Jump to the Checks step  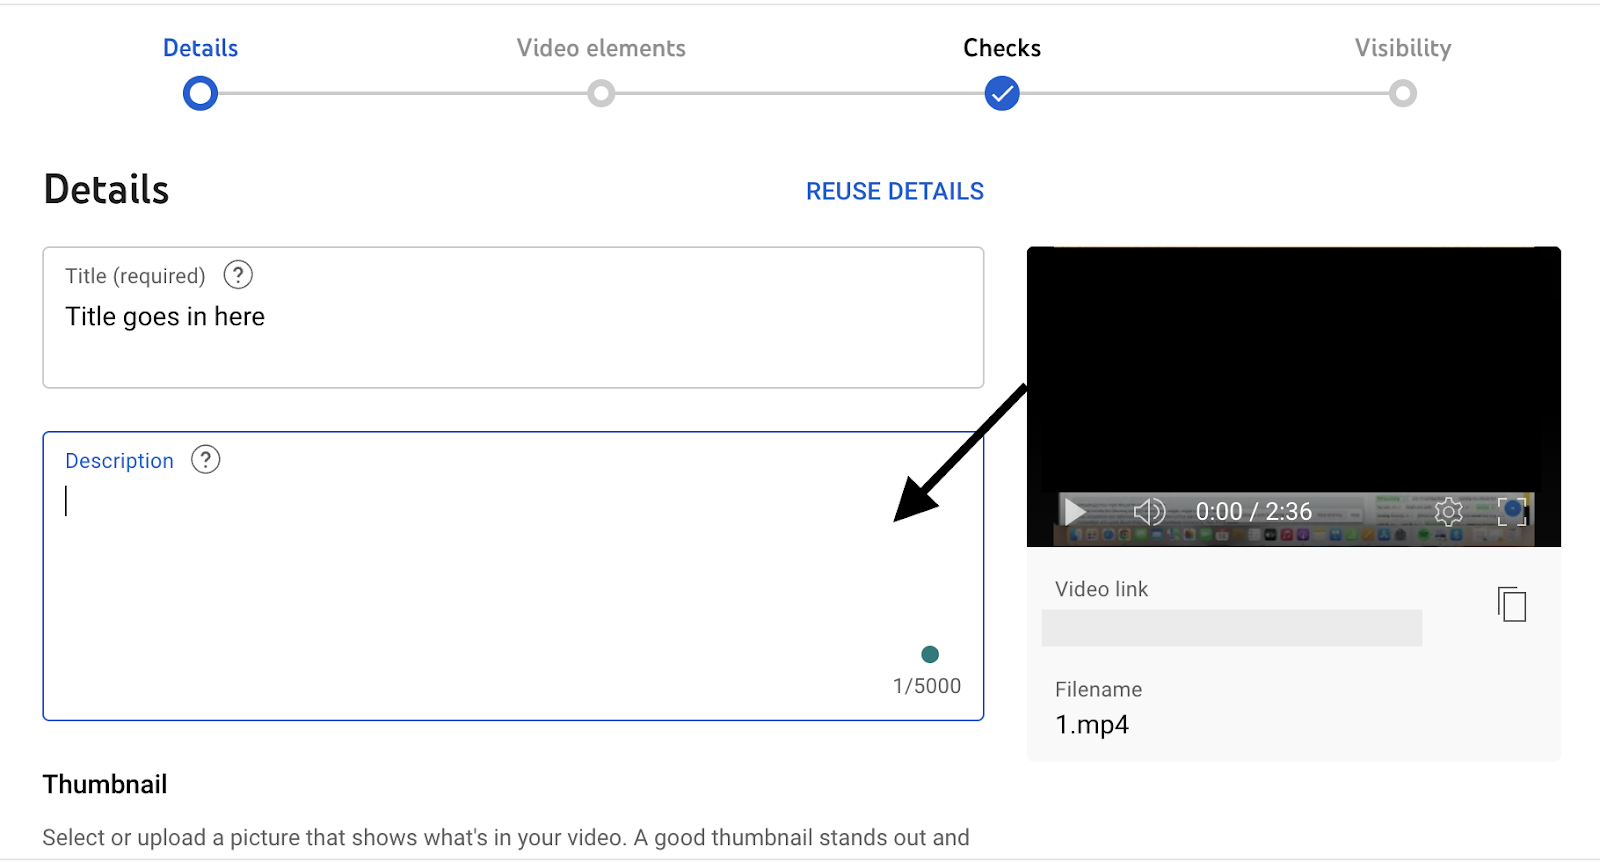[1002, 48]
